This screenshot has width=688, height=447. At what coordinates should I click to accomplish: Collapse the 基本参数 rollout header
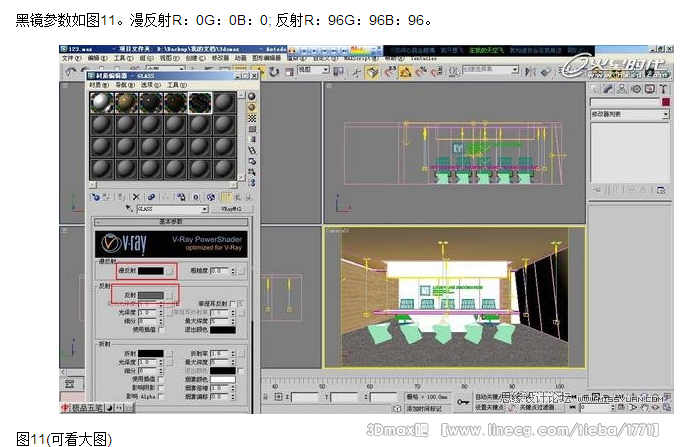click(x=172, y=222)
